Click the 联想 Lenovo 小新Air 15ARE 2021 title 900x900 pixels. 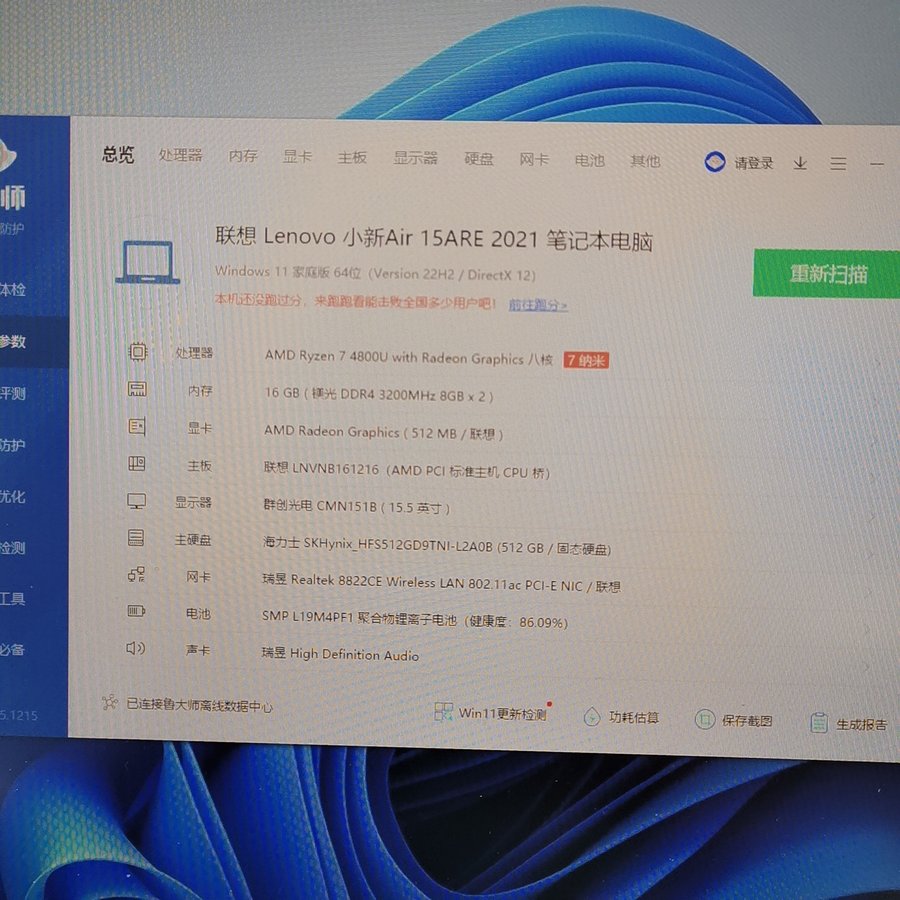(x=434, y=238)
